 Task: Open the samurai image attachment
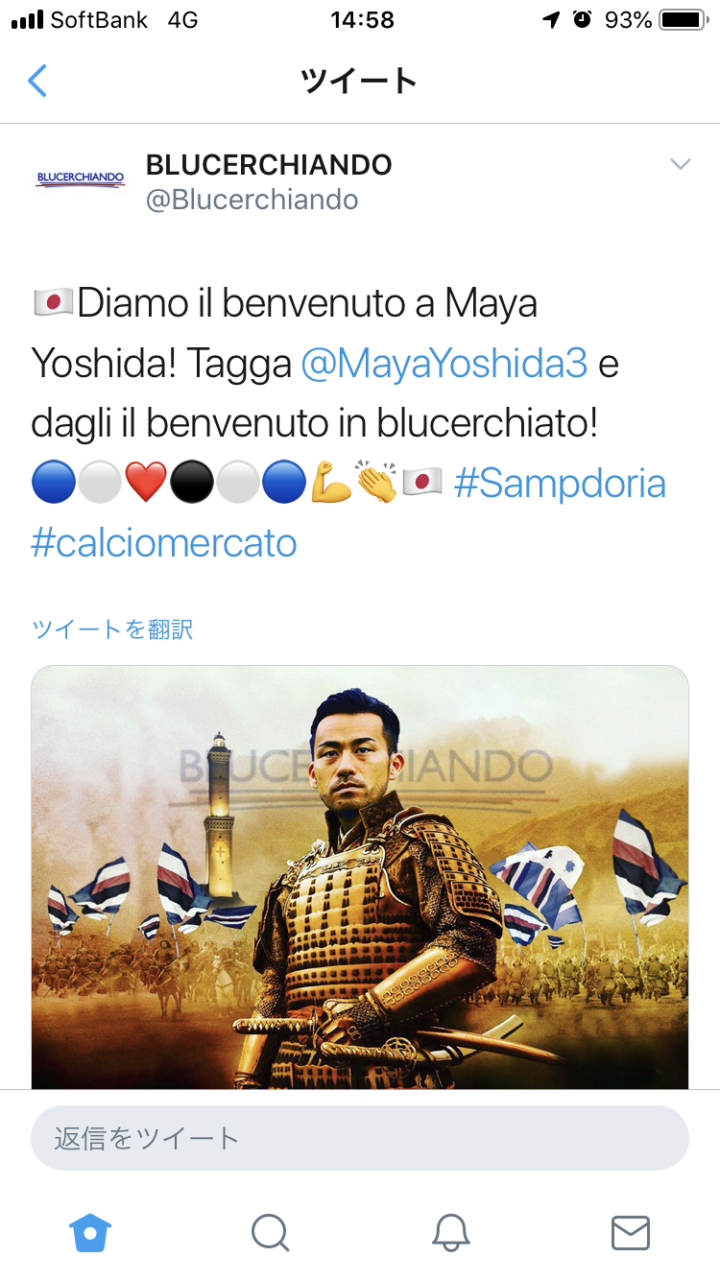click(x=360, y=877)
